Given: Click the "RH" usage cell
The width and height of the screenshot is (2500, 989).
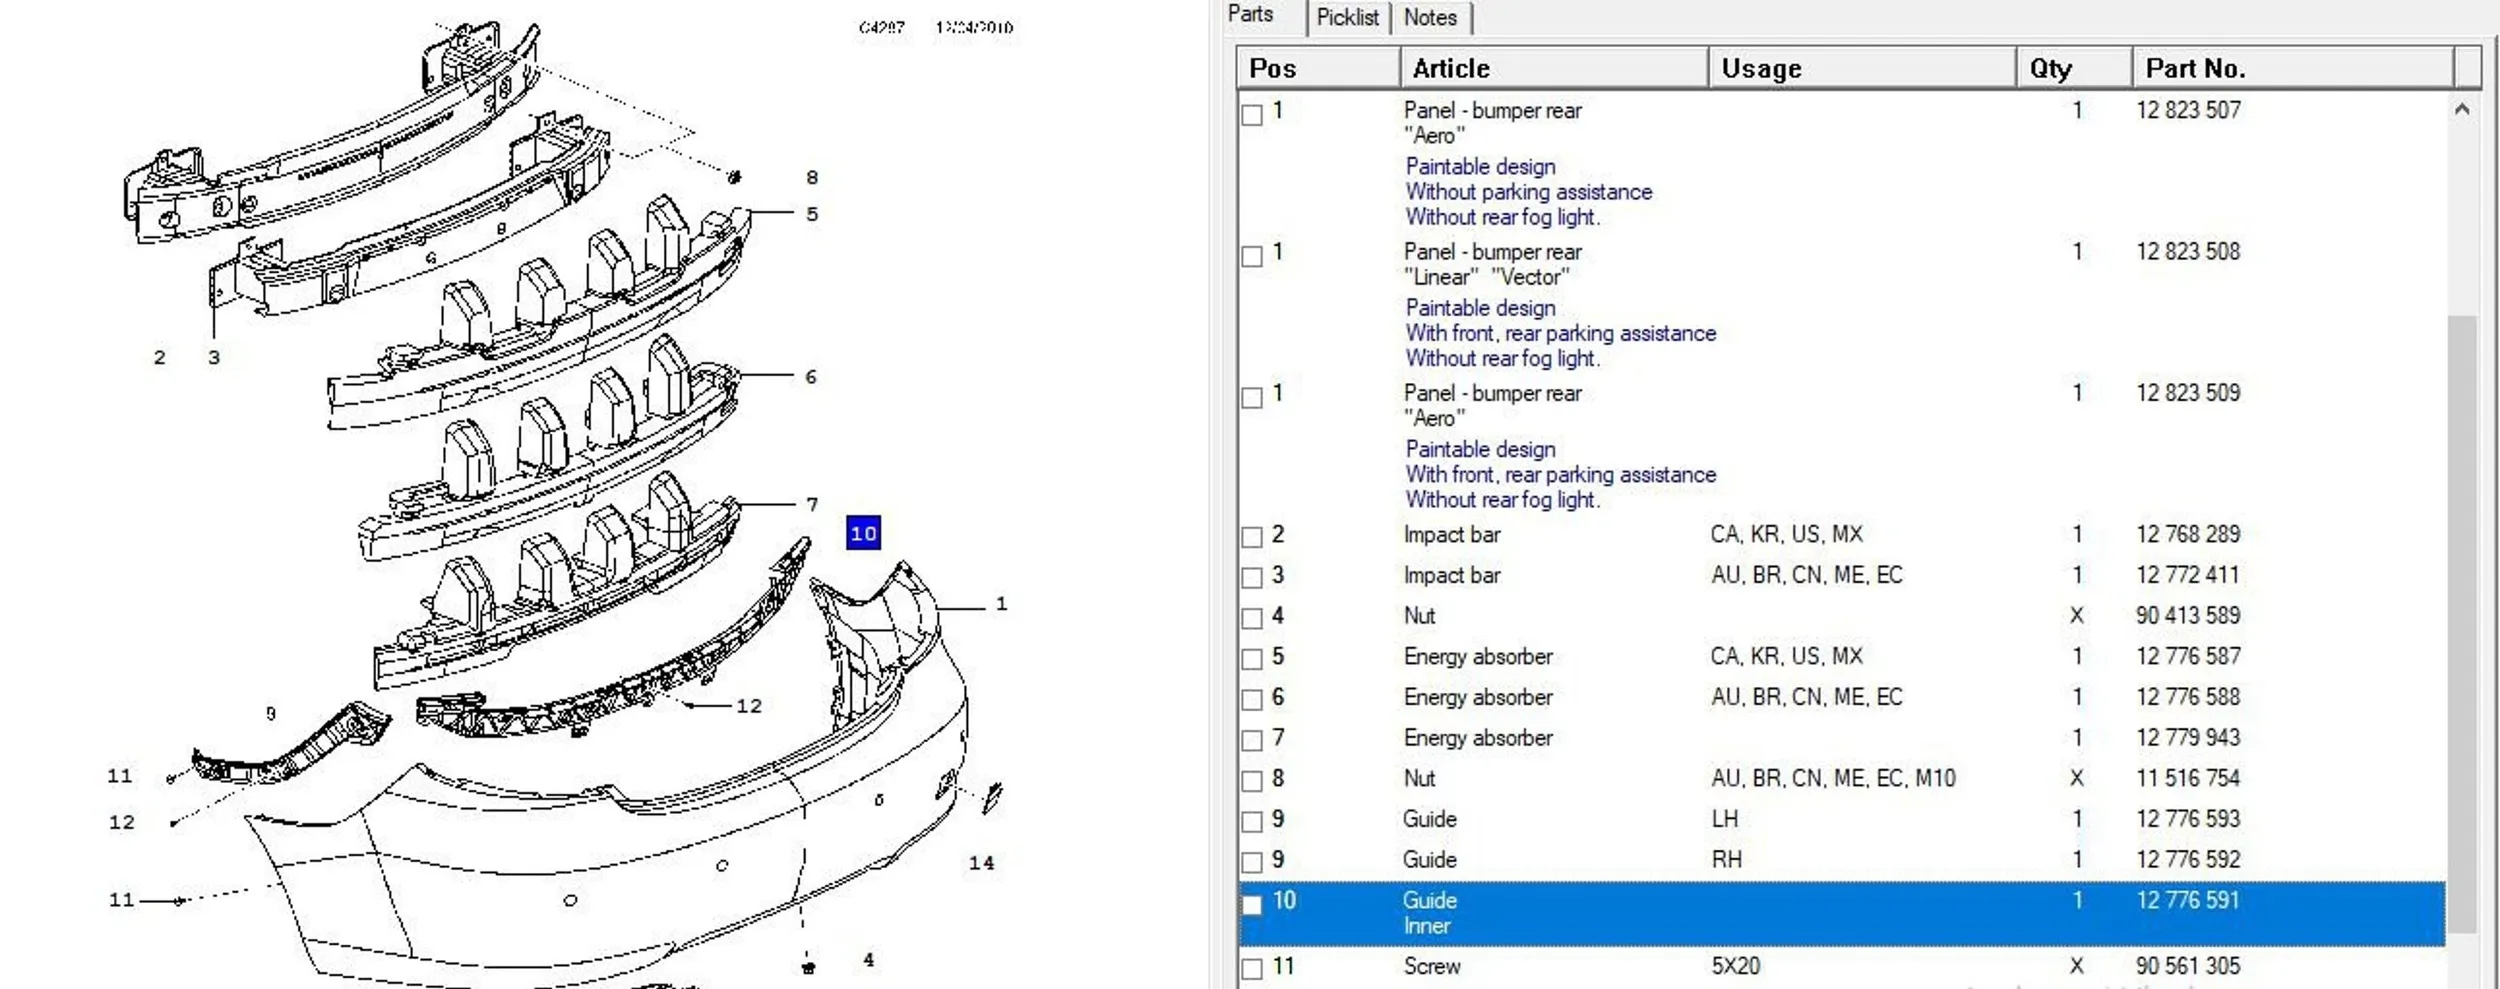Looking at the screenshot, I should click(1727, 860).
